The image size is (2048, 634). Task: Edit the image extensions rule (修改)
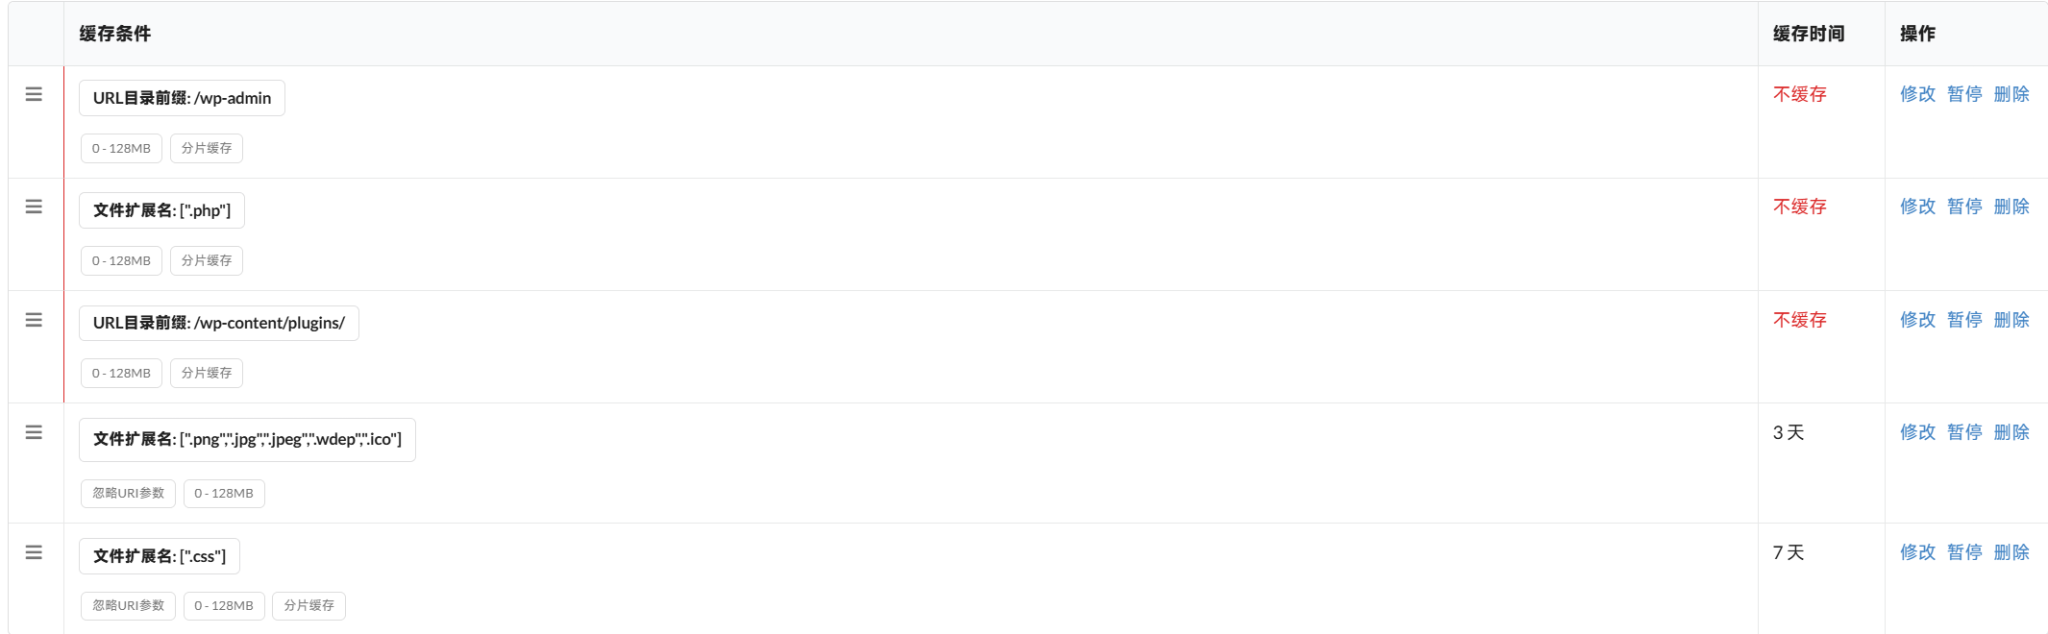(1917, 432)
